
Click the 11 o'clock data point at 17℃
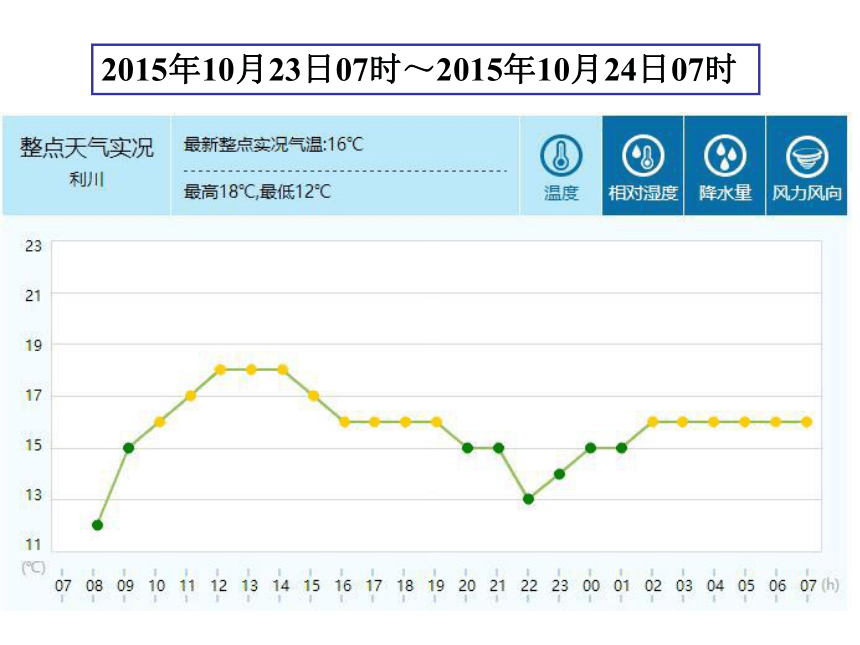tap(190, 395)
